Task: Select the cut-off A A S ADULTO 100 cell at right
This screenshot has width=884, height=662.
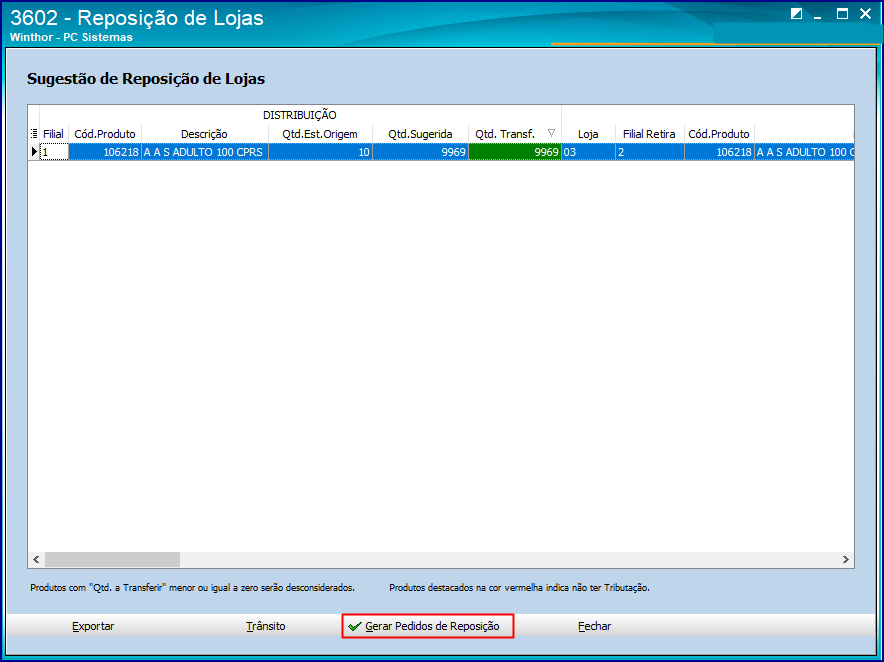Action: pyautogui.click(x=805, y=152)
